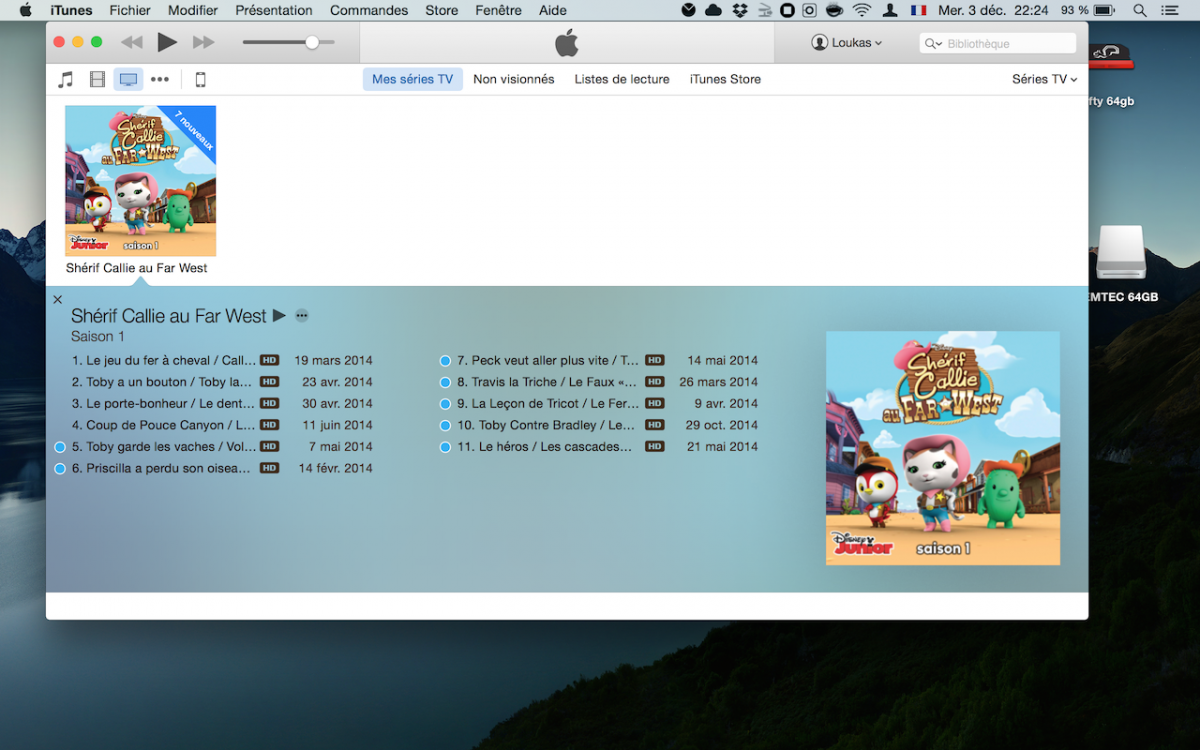
Task: Go to the iTunes Store tab
Action: [x=725, y=79]
